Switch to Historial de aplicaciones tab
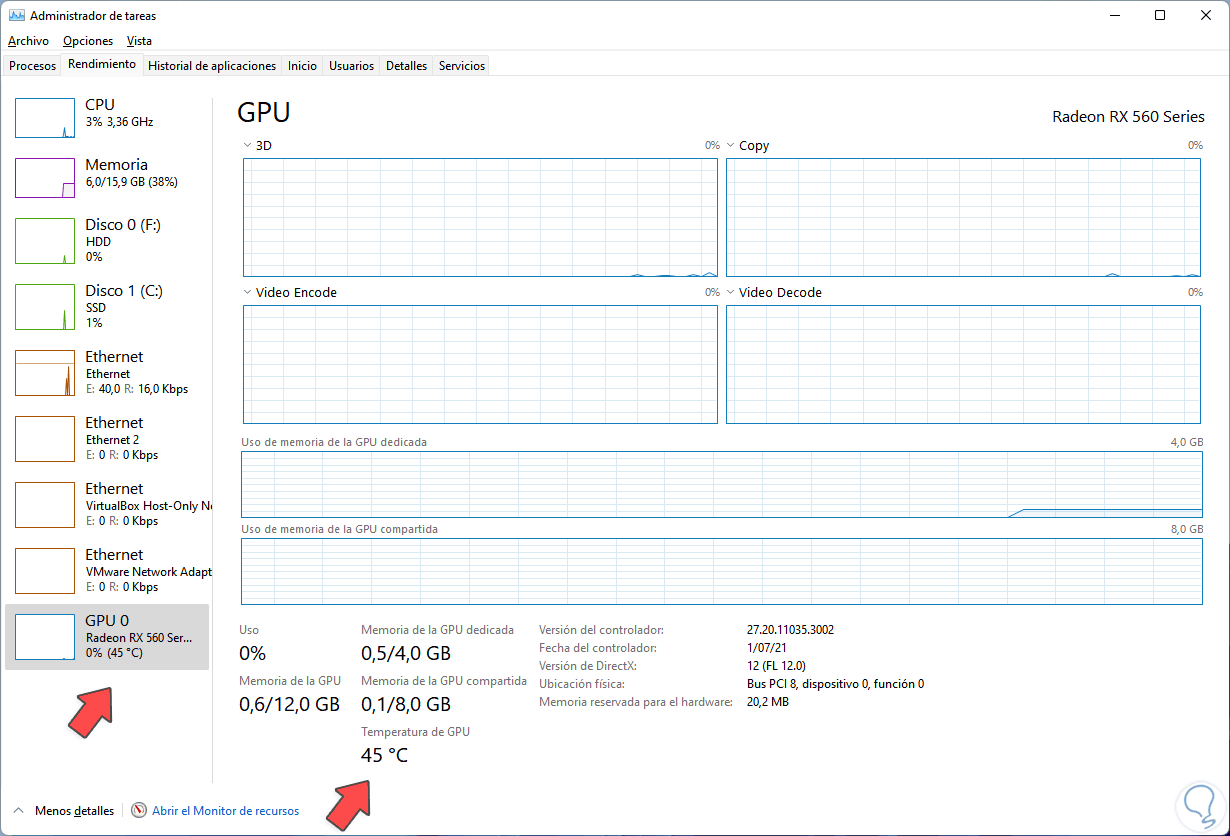 (212, 66)
